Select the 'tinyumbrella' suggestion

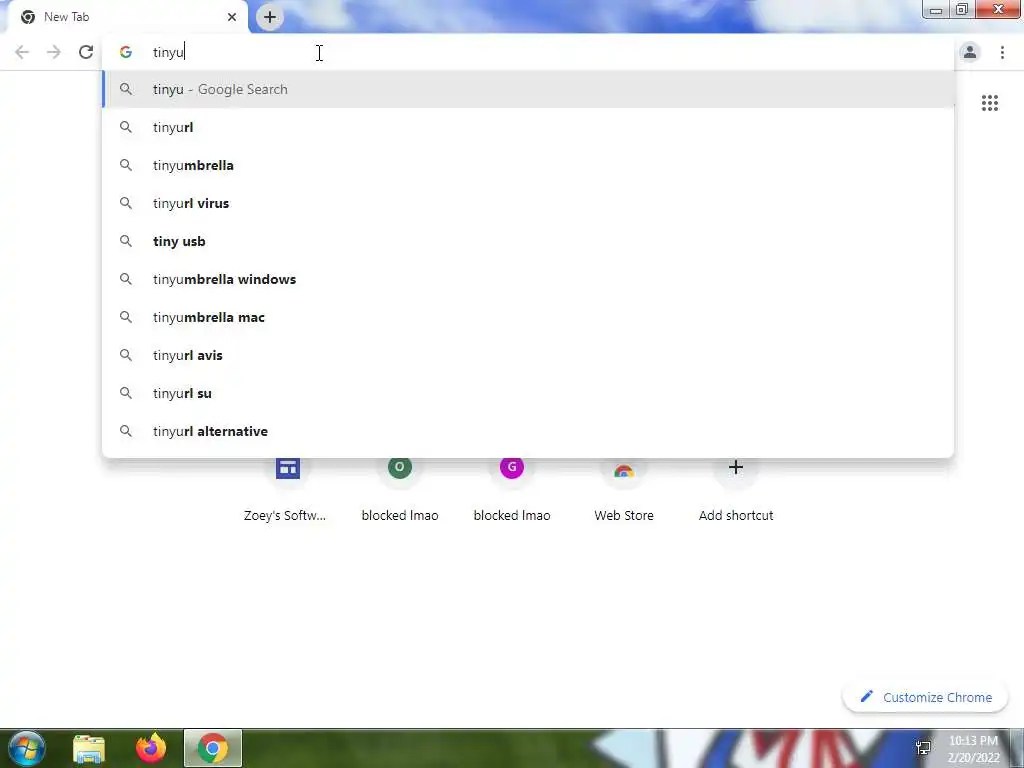point(528,165)
